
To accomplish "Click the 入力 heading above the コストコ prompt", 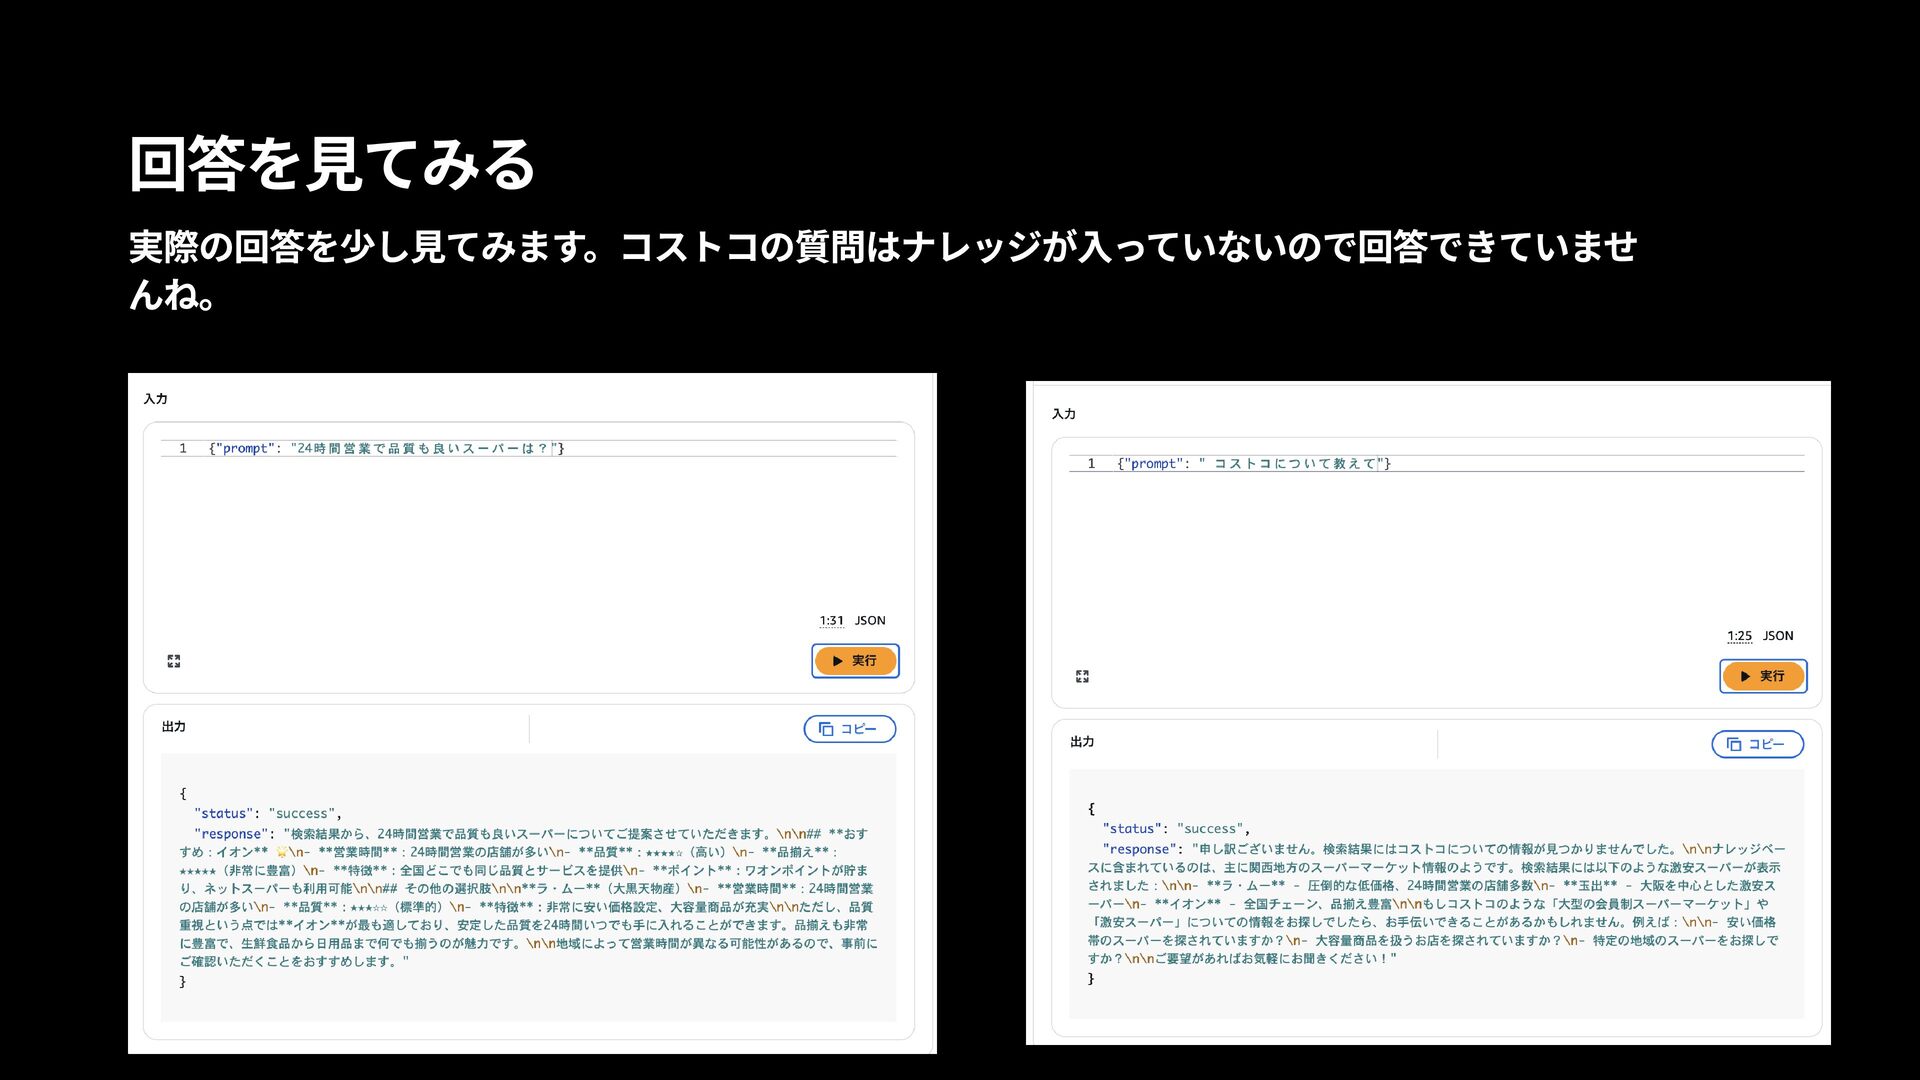I will pyautogui.click(x=1064, y=414).
